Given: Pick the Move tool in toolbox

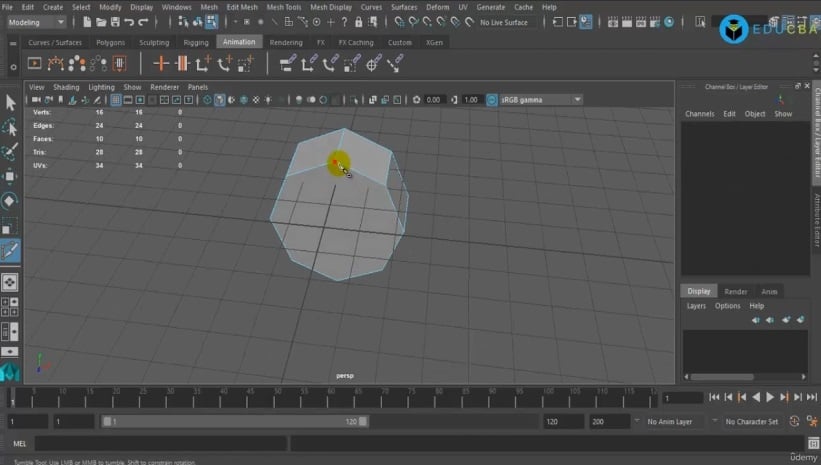Looking at the screenshot, I should click(9, 176).
